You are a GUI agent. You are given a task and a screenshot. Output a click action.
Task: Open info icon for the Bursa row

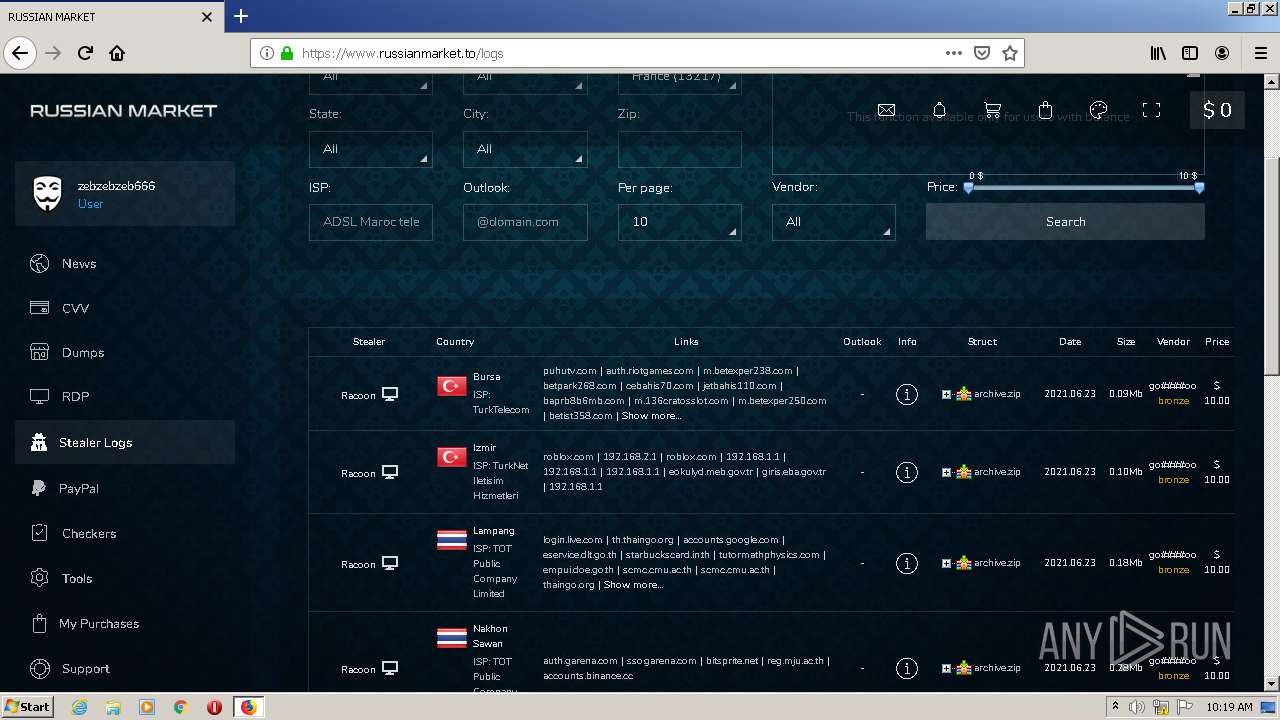click(x=907, y=394)
